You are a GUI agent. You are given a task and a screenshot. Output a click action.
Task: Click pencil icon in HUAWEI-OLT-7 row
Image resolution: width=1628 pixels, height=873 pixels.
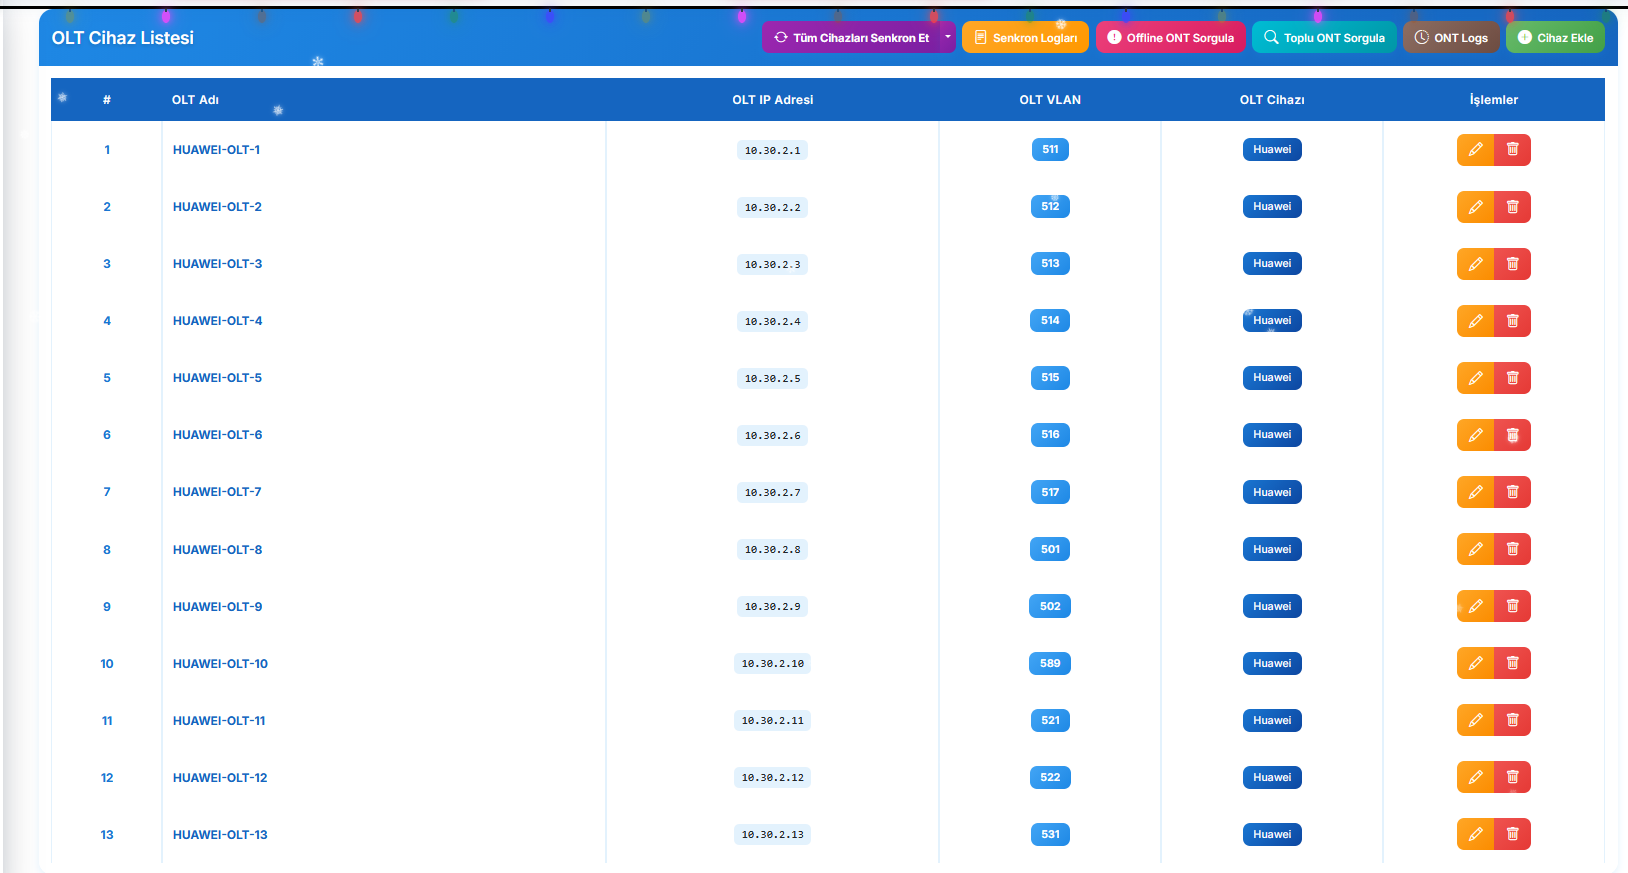tap(1475, 492)
